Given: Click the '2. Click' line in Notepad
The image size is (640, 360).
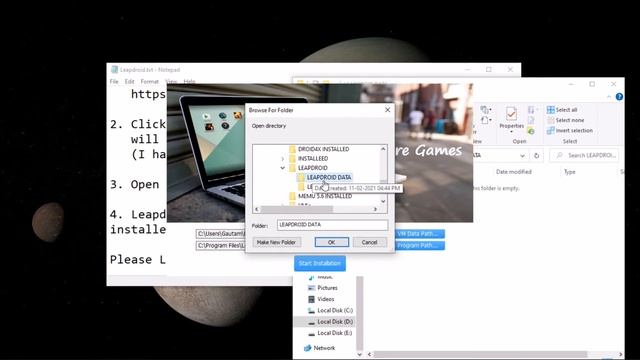Looking at the screenshot, I should coord(138,124).
